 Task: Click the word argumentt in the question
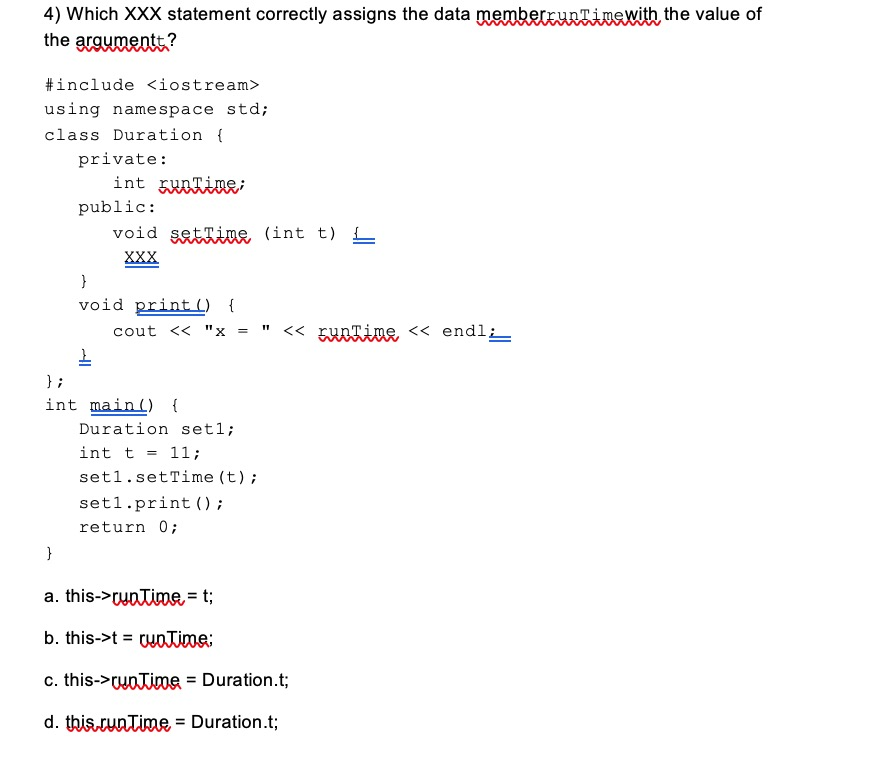click(121, 40)
